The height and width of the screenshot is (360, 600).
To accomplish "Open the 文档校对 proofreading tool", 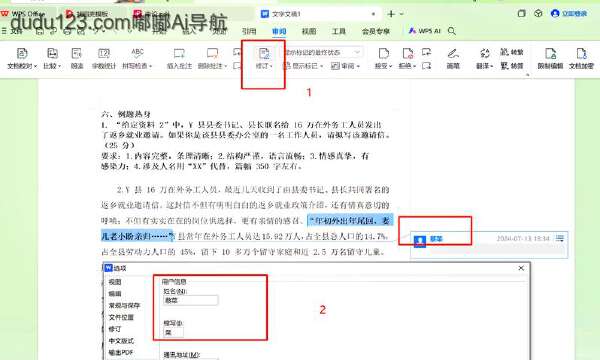I will pos(22,58).
